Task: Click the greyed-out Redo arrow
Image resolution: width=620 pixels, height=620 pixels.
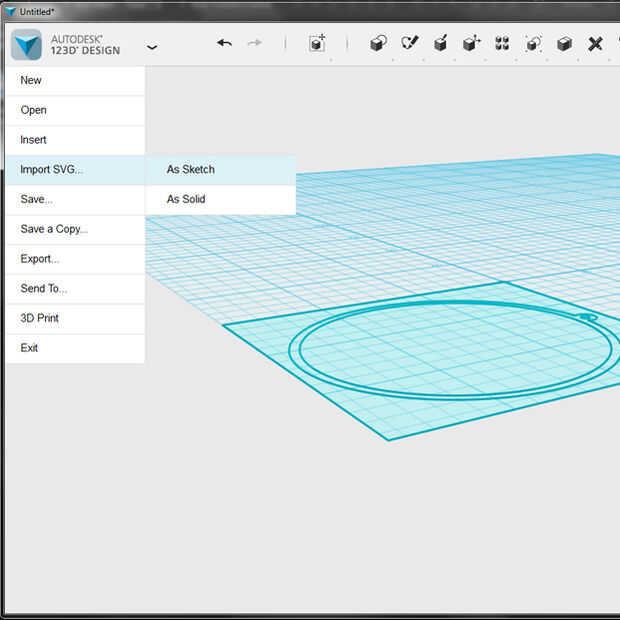Action: point(254,43)
